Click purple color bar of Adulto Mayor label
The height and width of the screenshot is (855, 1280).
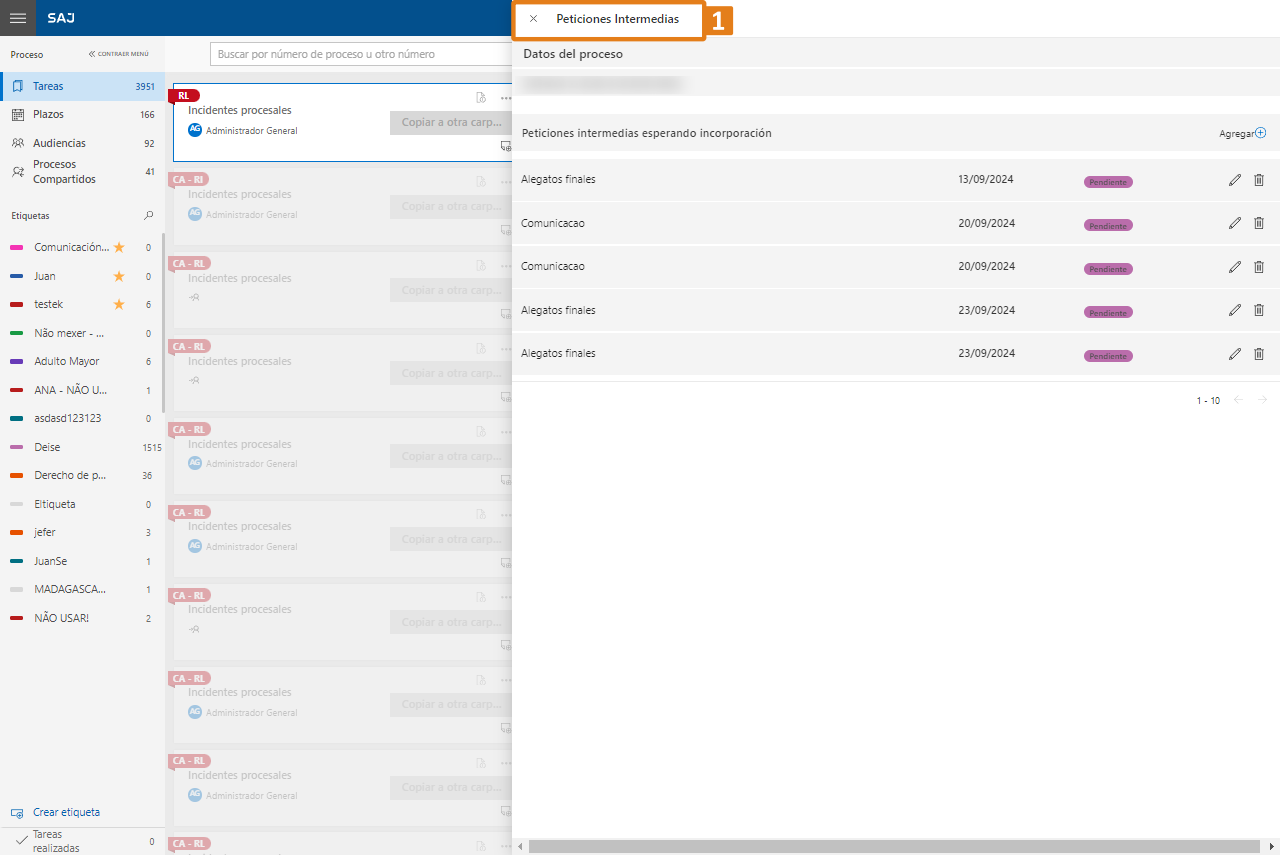click(x=17, y=361)
